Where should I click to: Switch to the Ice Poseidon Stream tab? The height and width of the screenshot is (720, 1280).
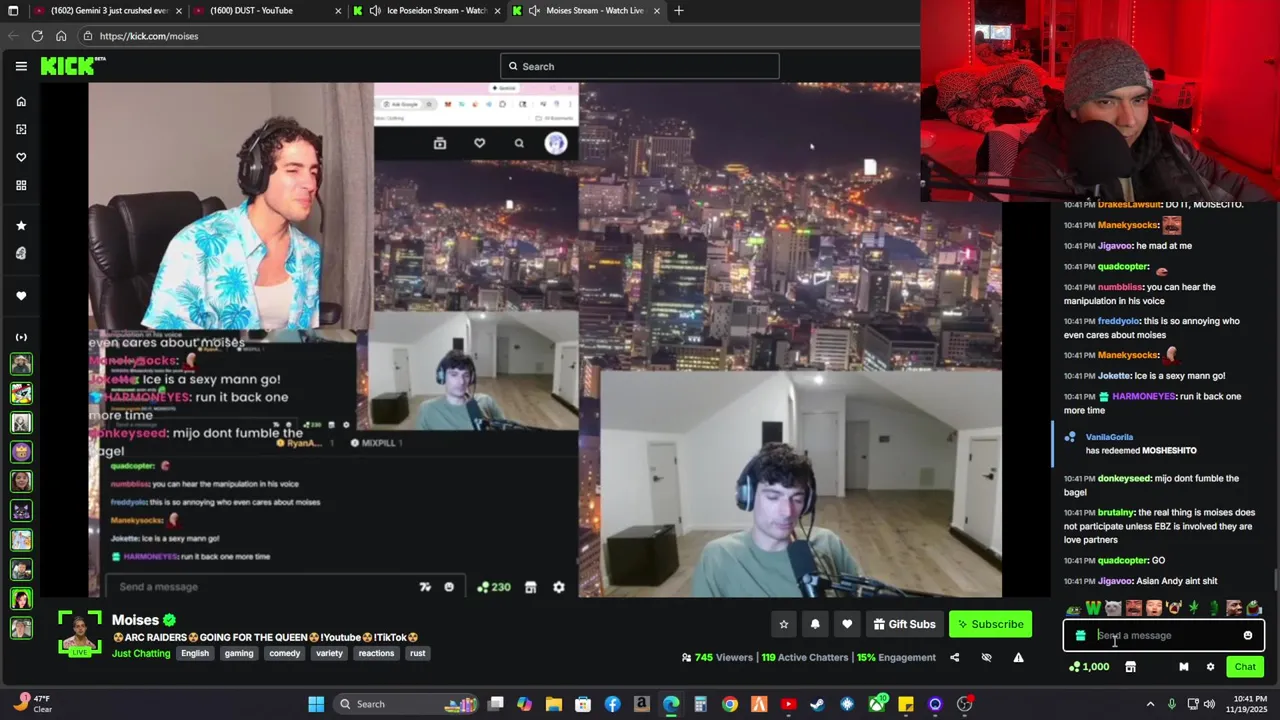pyautogui.click(x=428, y=10)
